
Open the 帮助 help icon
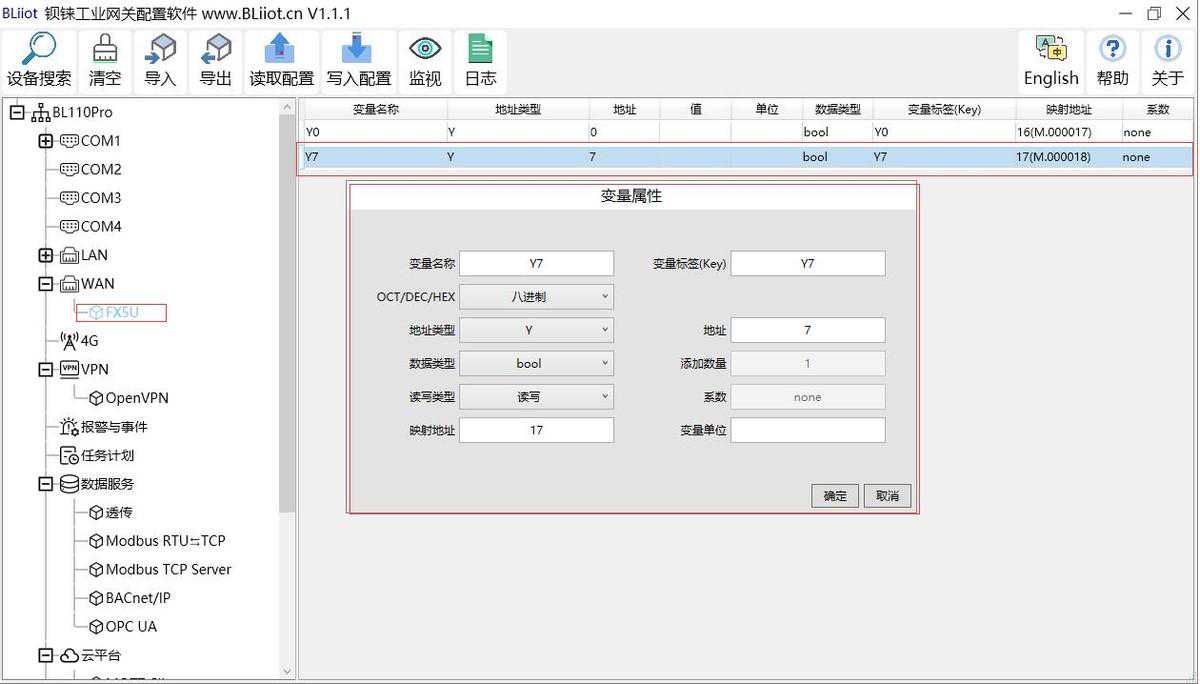[1112, 50]
